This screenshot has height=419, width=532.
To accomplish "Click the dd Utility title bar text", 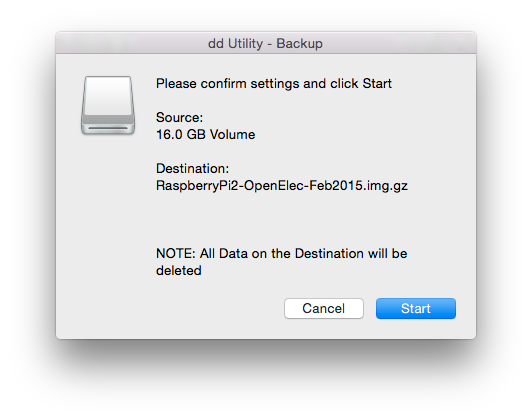I will [x=265, y=43].
